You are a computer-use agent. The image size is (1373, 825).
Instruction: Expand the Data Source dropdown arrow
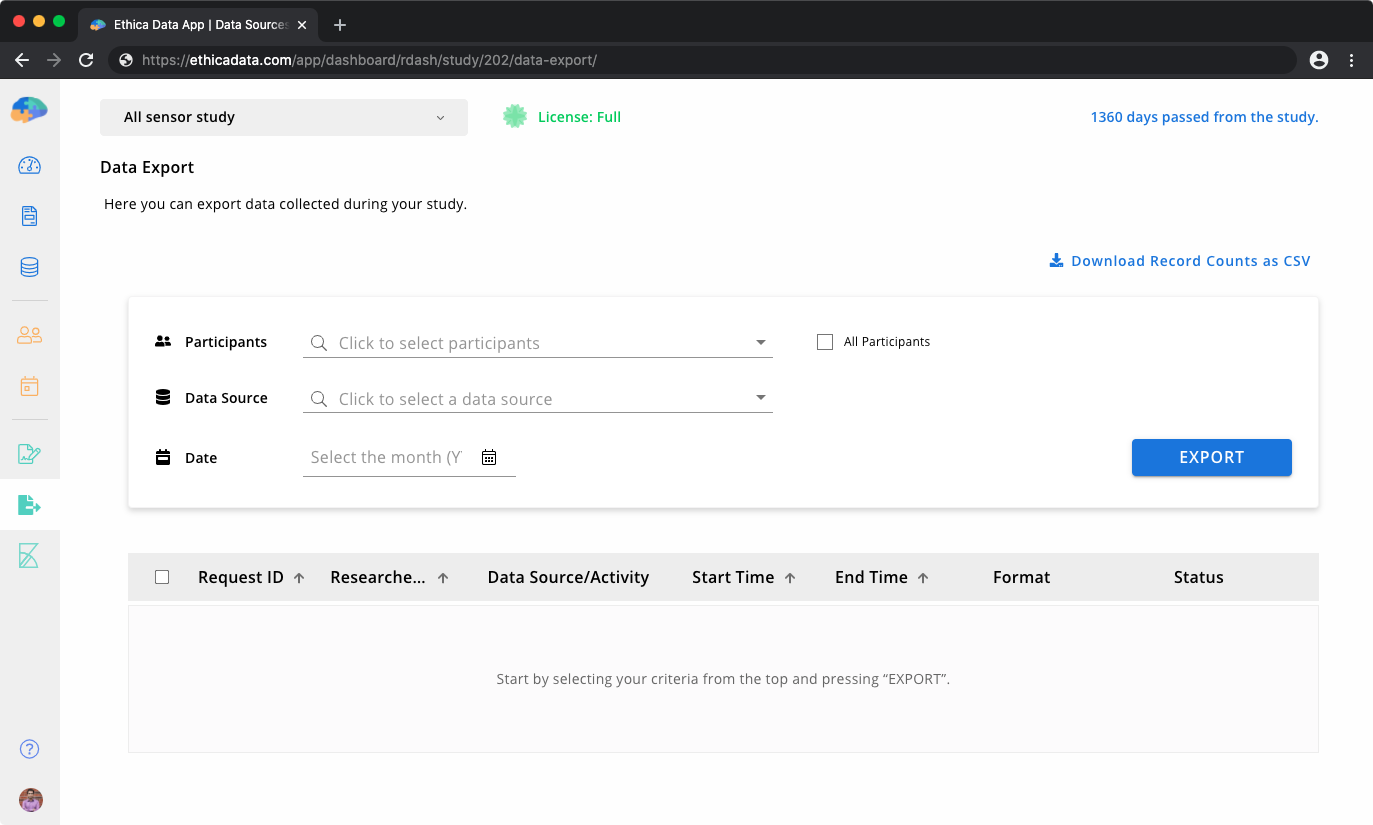[761, 398]
